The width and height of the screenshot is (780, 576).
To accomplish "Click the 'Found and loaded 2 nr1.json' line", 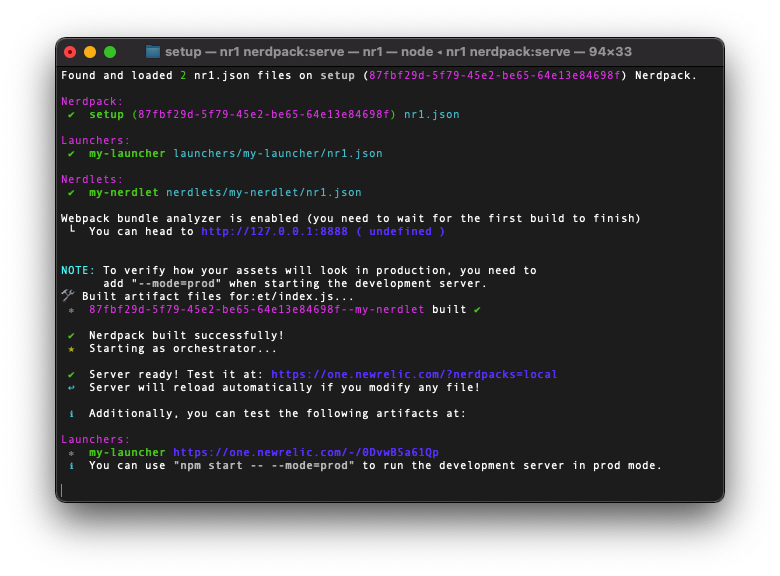I will [x=379, y=76].
